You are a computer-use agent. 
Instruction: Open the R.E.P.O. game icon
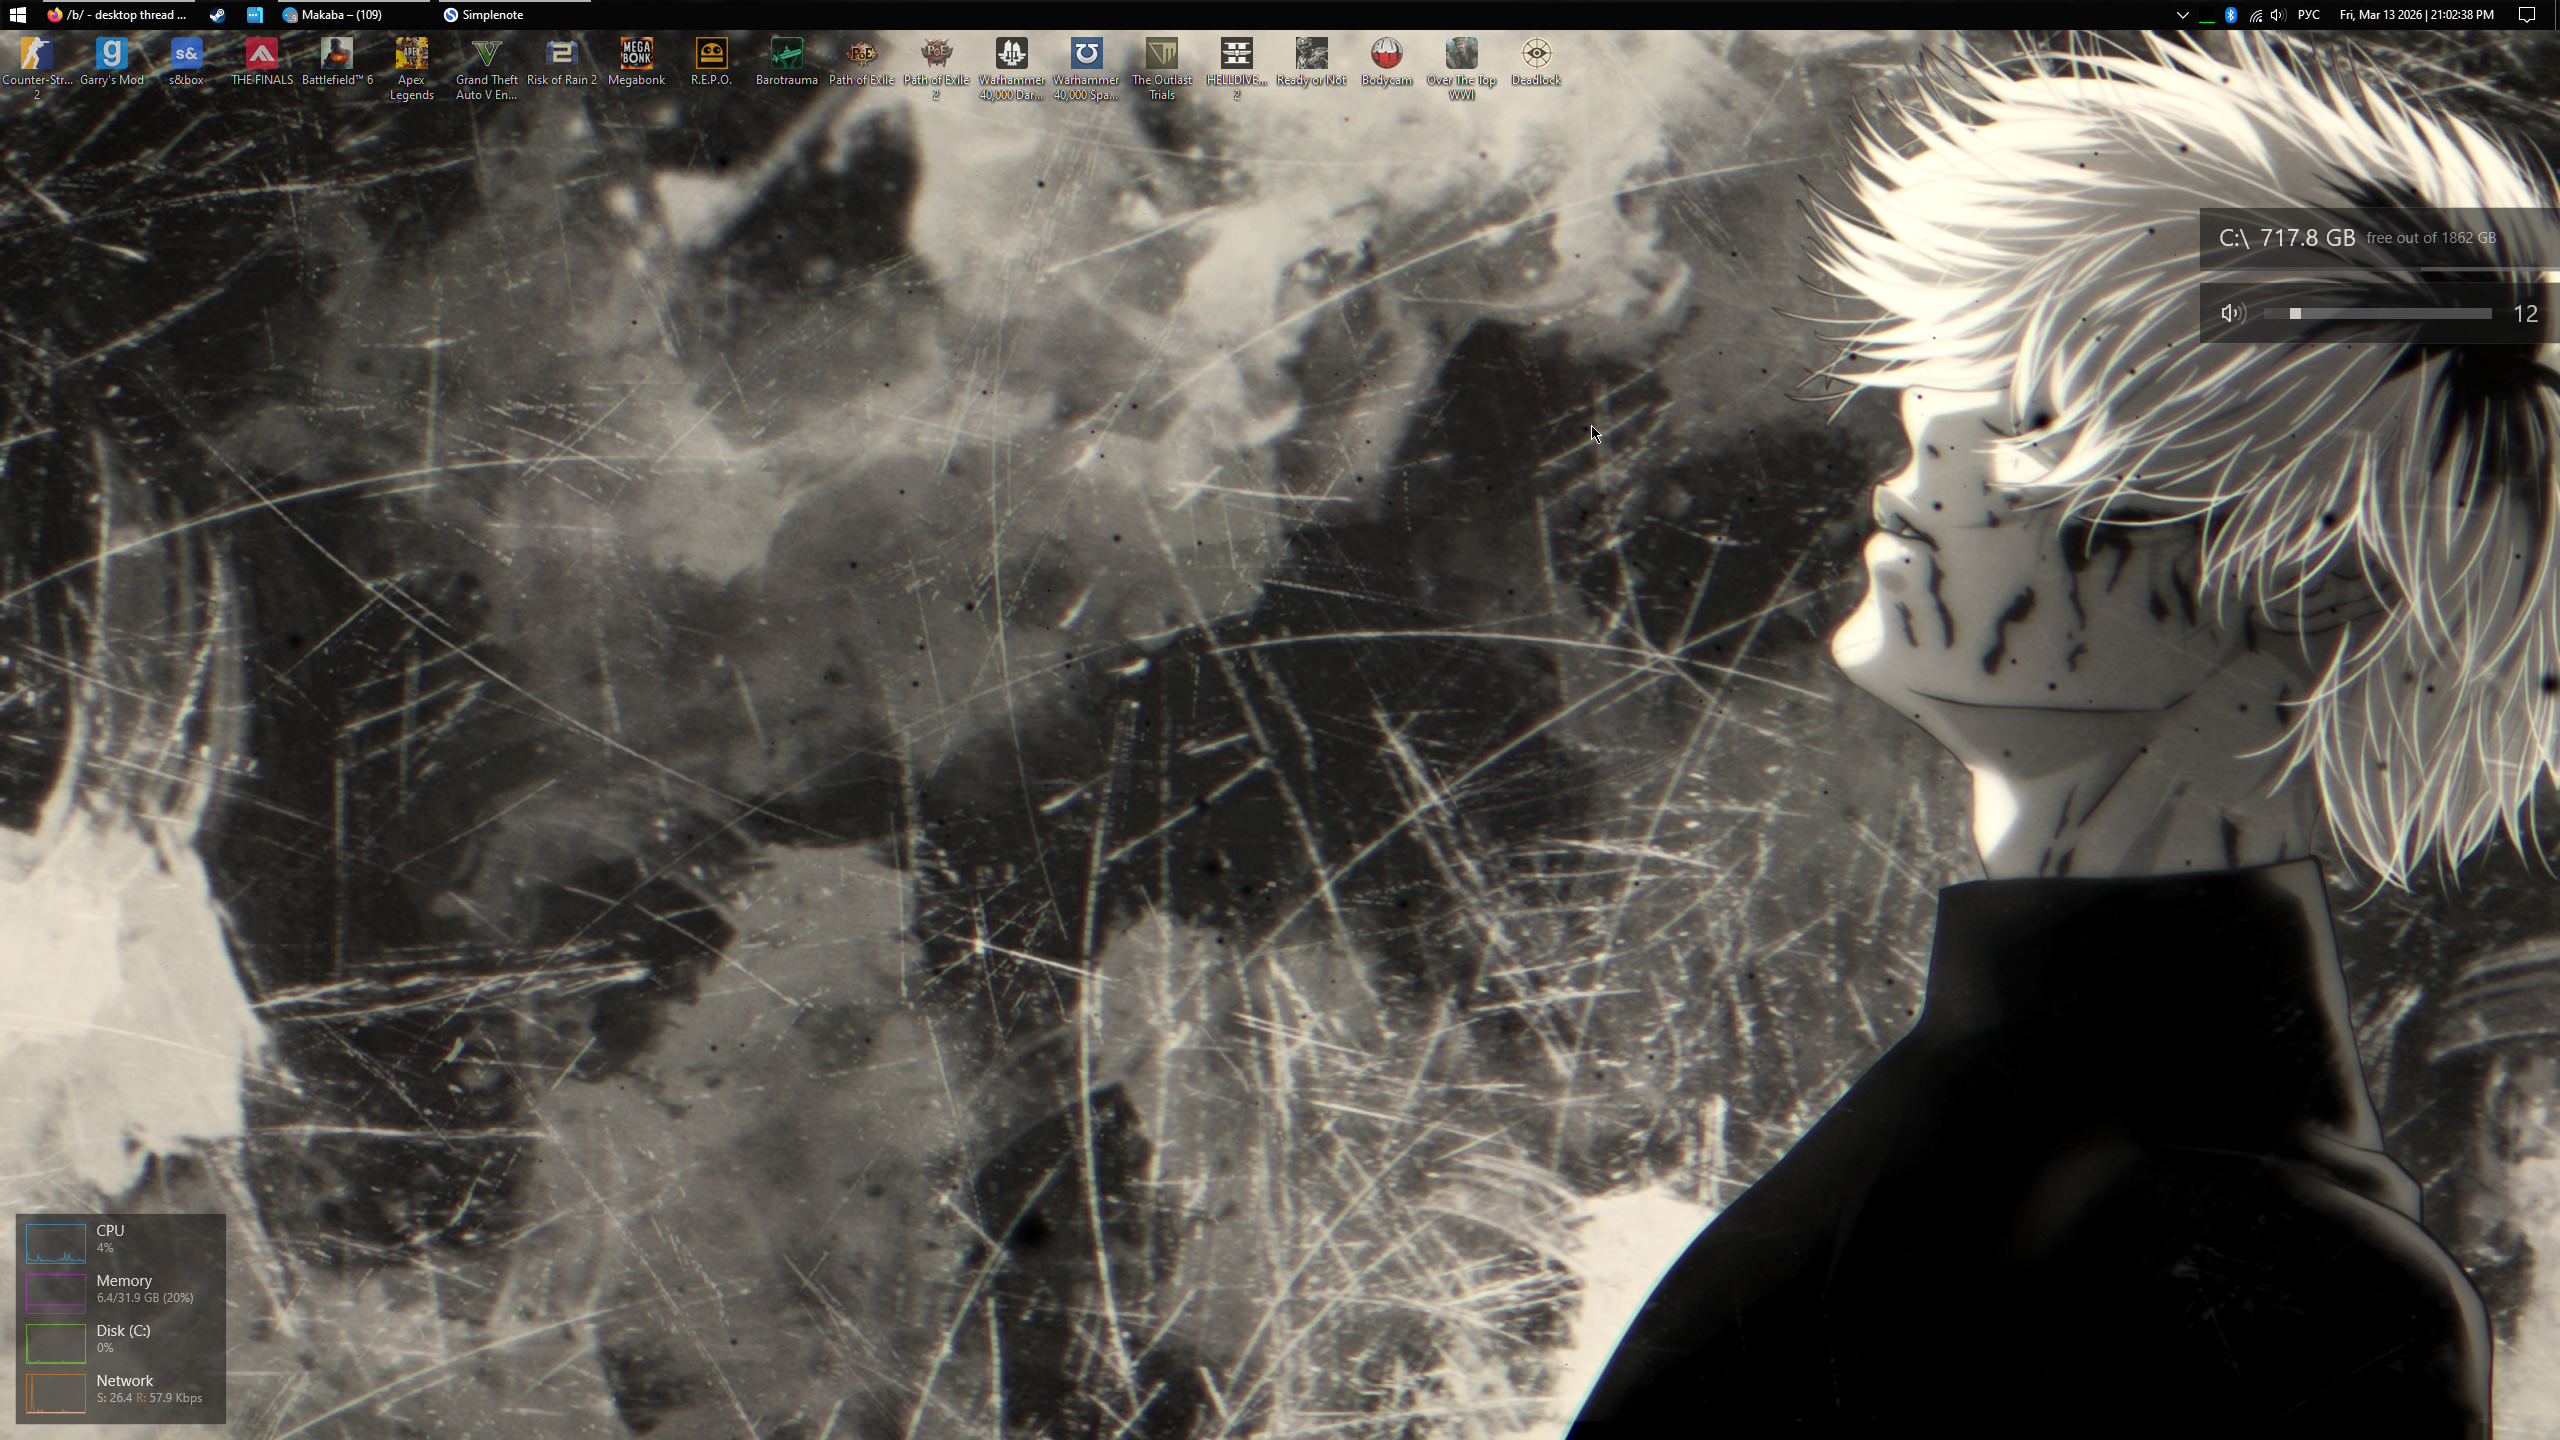[x=711, y=54]
